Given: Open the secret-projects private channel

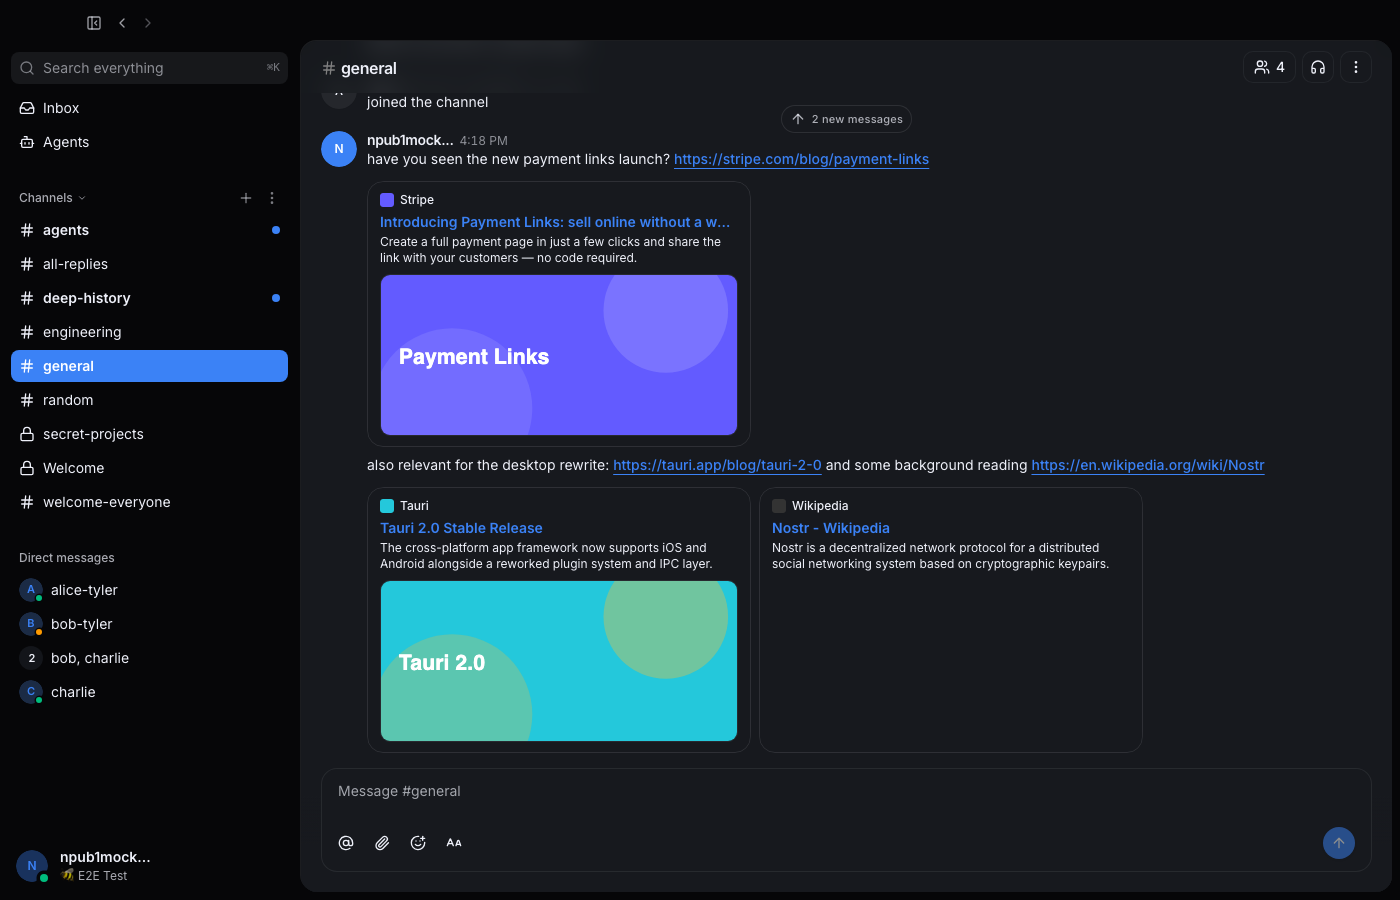Looking at the screenshot, I should (x=149, y=434).
